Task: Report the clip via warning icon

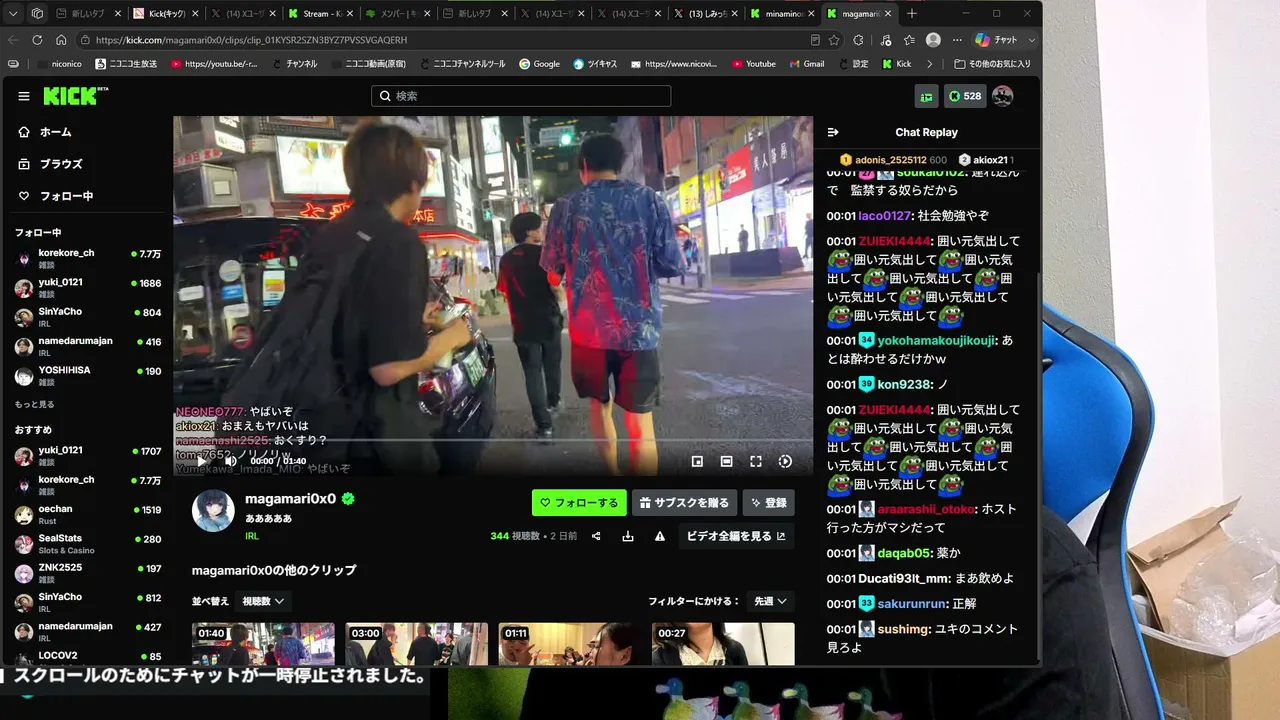Action: tap(660, 536)
